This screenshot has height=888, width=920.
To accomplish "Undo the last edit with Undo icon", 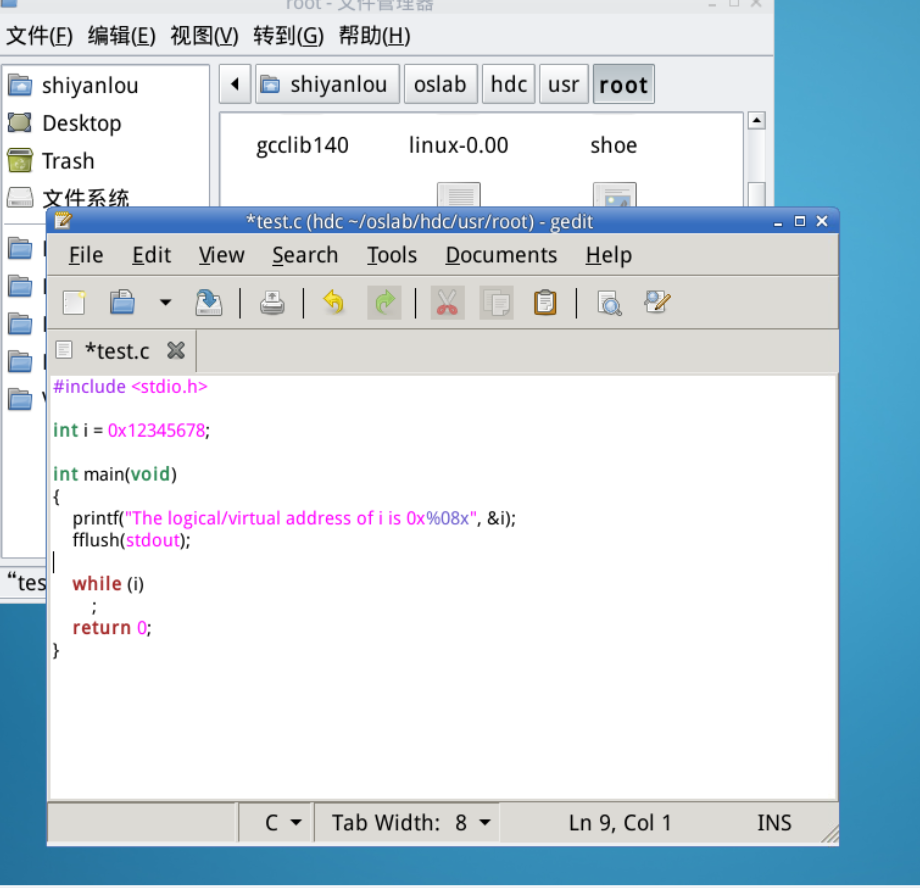I will coord(333,303).
